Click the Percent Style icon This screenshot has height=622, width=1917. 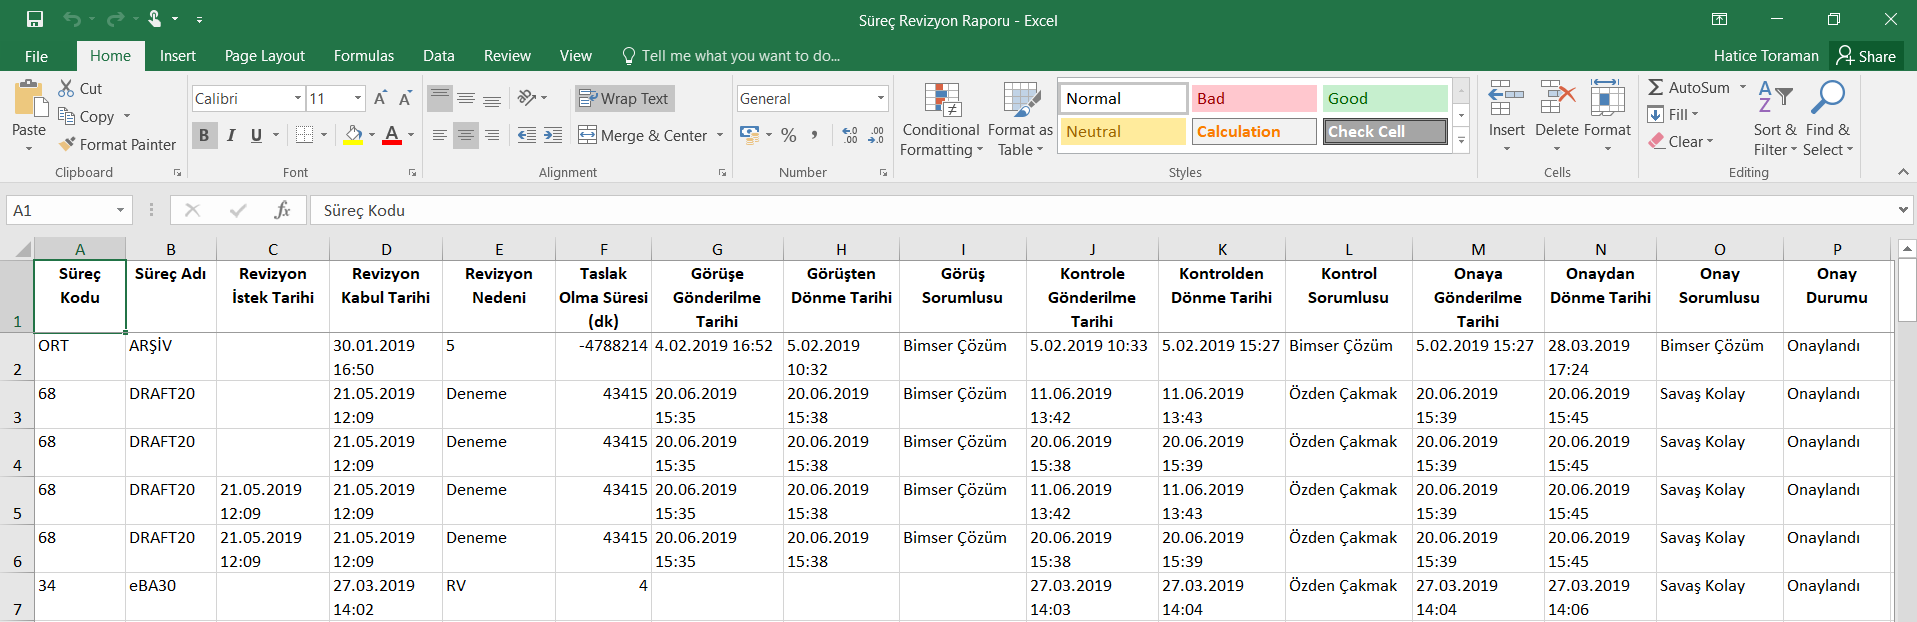point(789,135)
